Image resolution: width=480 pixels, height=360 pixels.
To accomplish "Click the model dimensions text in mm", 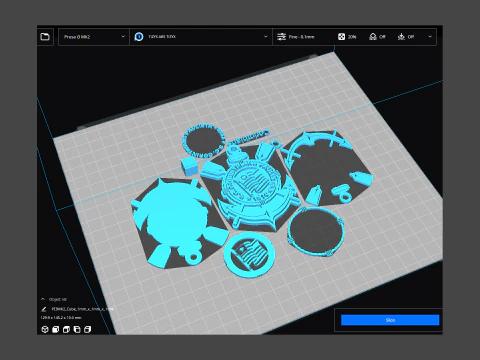I will tap(61, 318).
